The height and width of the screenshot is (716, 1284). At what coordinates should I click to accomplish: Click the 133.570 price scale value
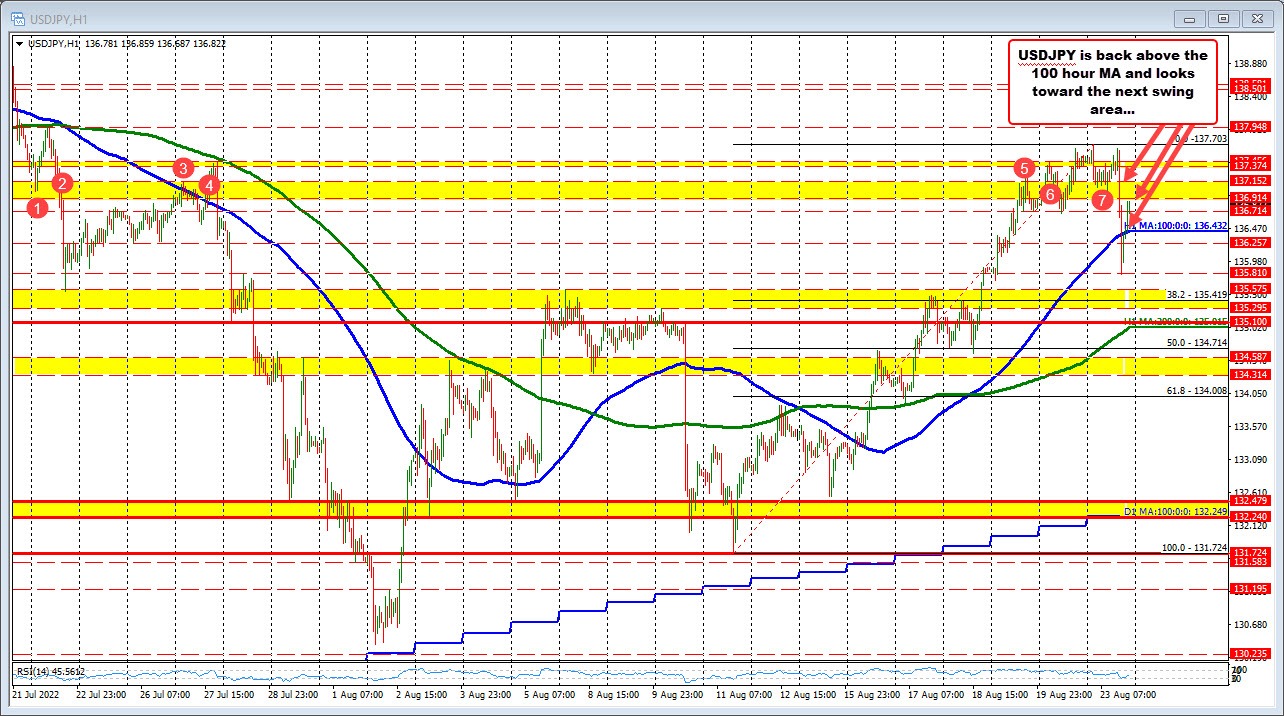1251,427
